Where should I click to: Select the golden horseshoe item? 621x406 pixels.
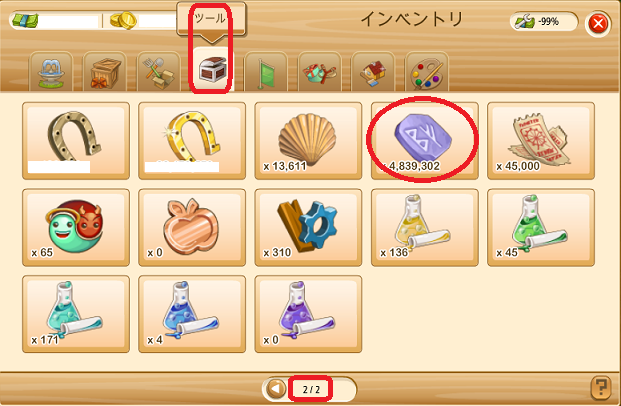point(192,141)
